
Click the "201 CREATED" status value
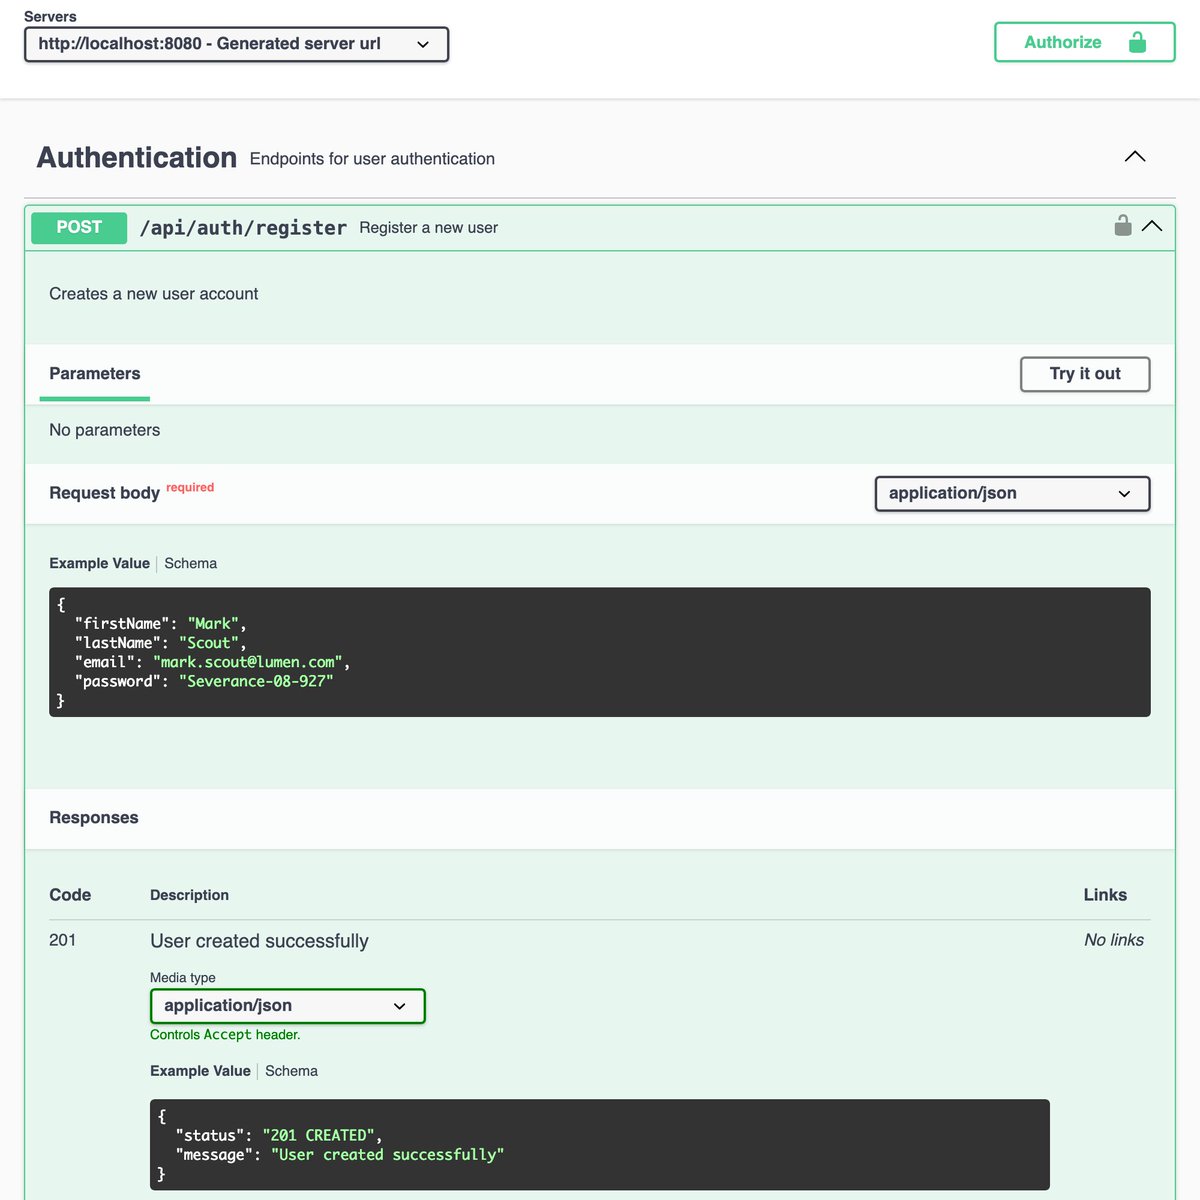tap(318, 1135)
